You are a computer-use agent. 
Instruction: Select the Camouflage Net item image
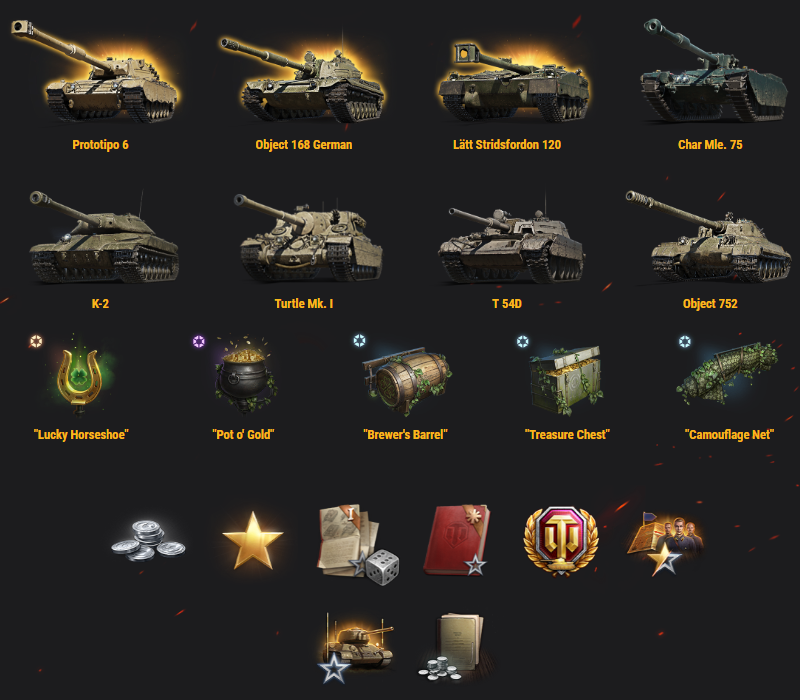pyautogui.click(x=728, y=373)
